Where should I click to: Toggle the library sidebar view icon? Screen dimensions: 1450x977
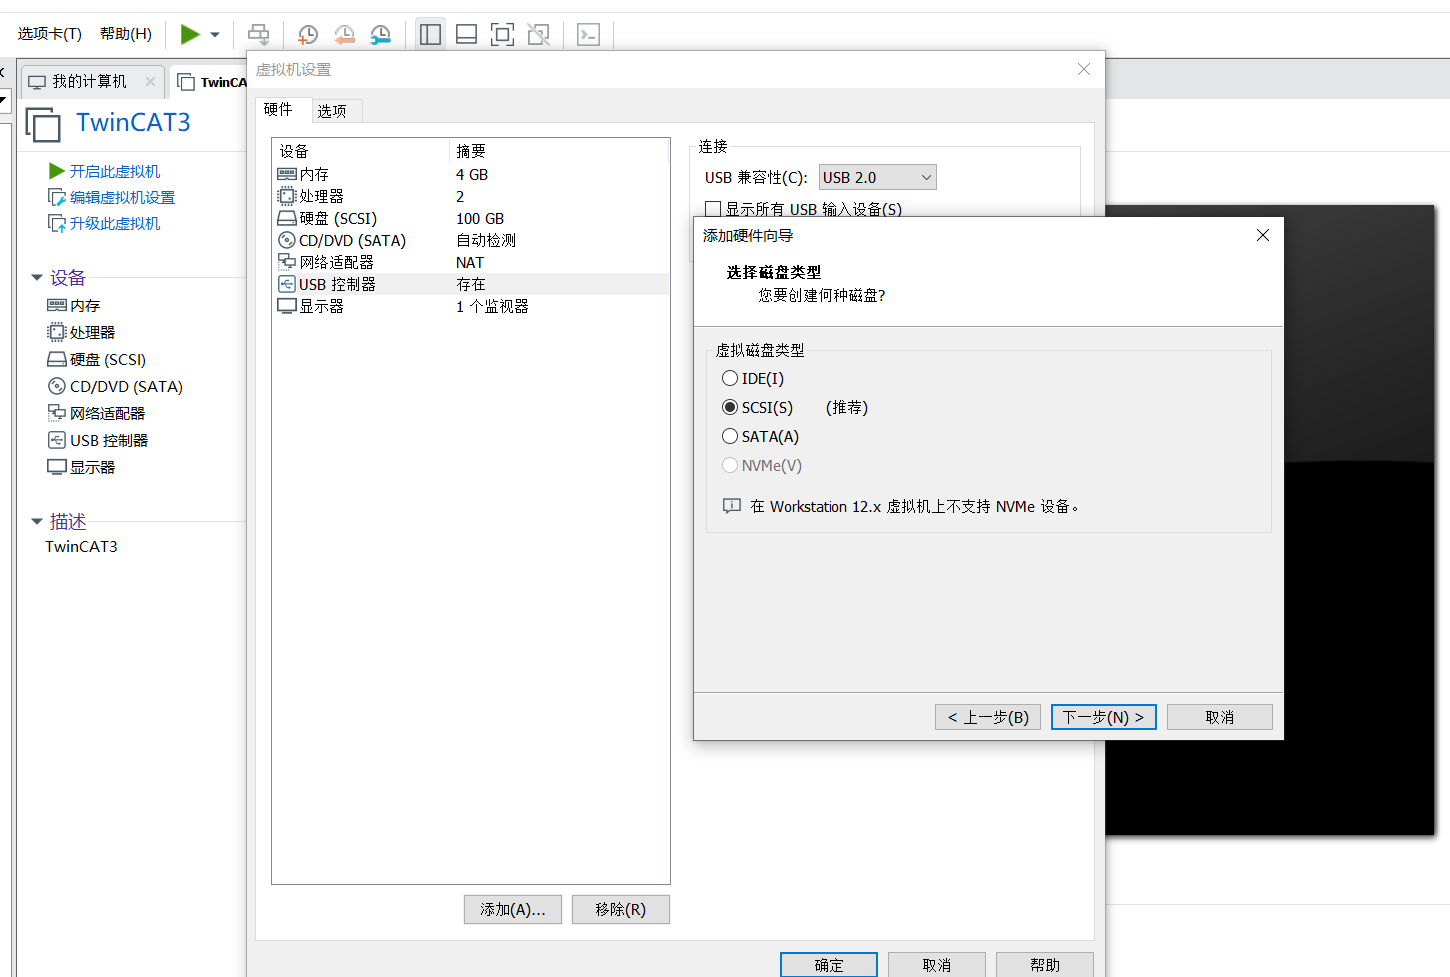click(431, 34)
